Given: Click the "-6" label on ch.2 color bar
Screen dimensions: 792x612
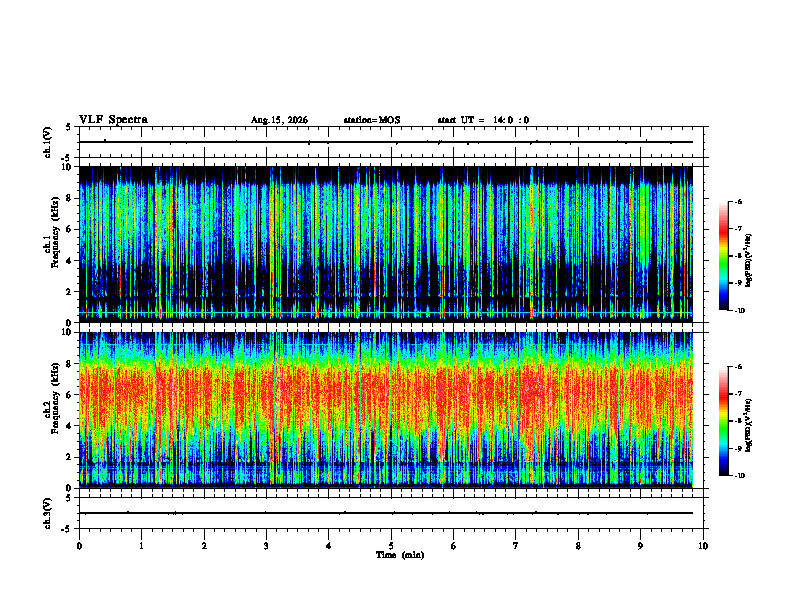Looking at the screenshot, I should point(738,367).
